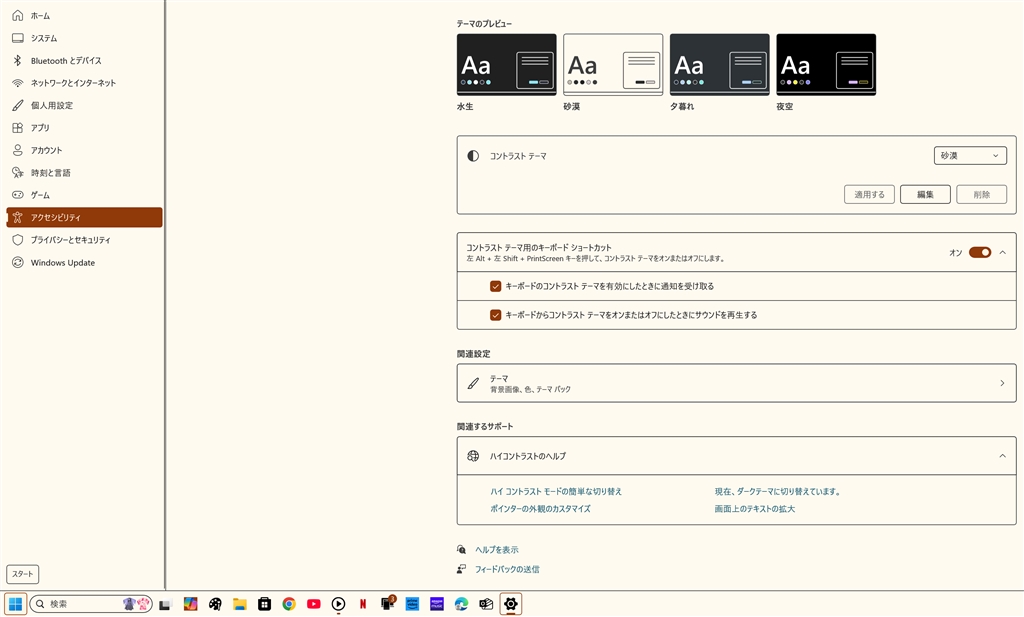This screenshot has height=617, width=1024.
Task: Collapse the ハイコントラストのヘルプ section
Action: pyautogui.click(x=1002, y=456)
